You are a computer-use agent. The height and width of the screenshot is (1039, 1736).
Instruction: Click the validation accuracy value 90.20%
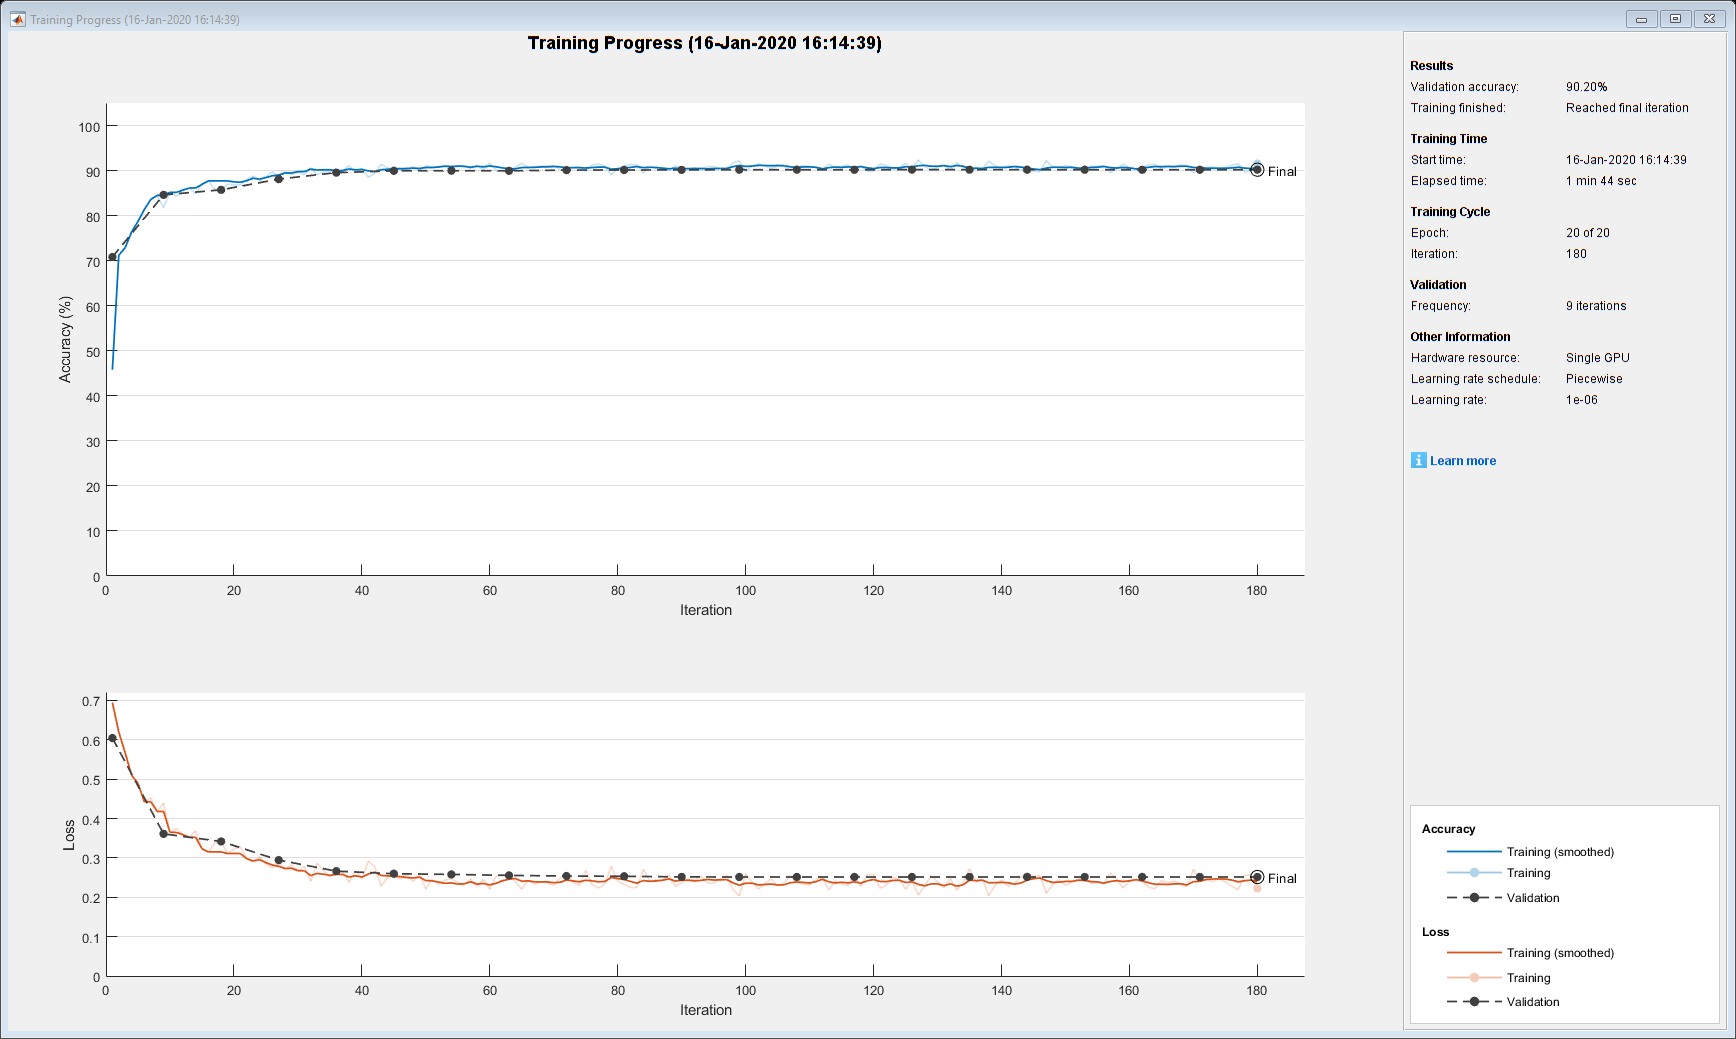[x=1586, y=87]
